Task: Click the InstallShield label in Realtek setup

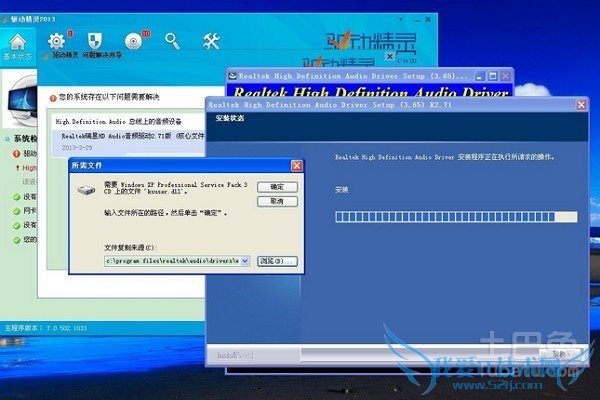Action: coord(235,355)
